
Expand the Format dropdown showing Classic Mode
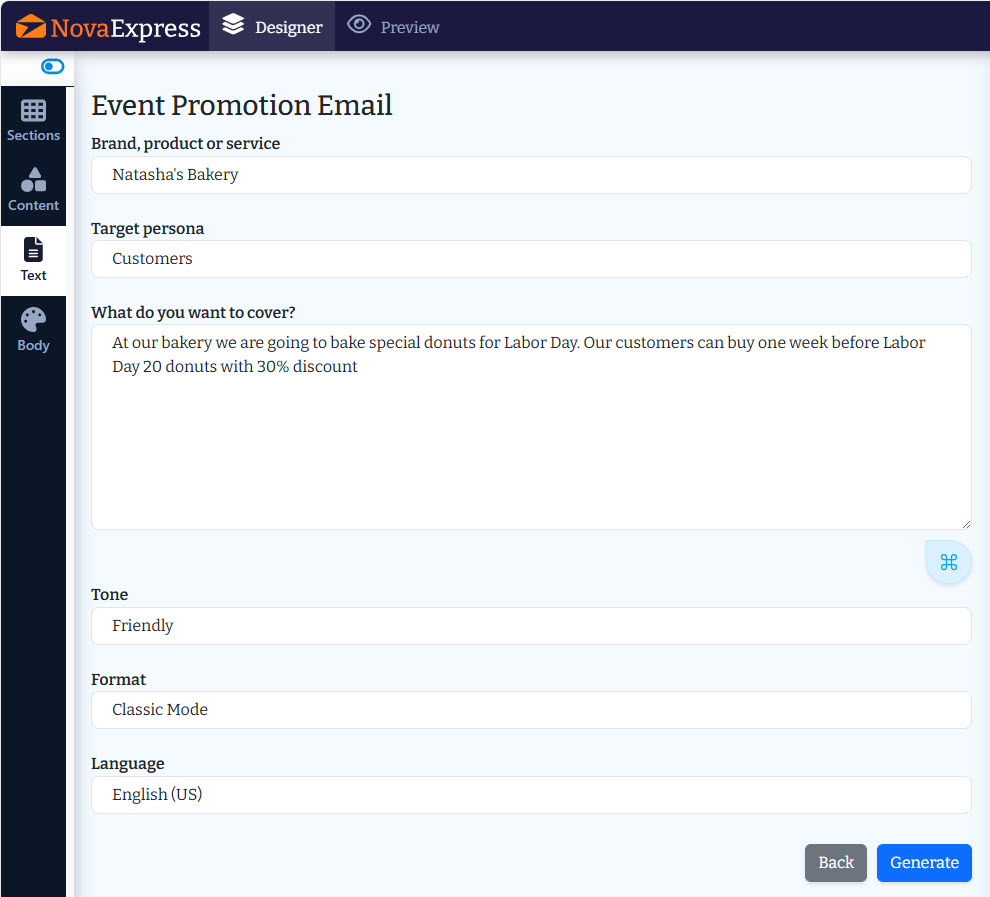pyautogui.click(x=531, y=710)
